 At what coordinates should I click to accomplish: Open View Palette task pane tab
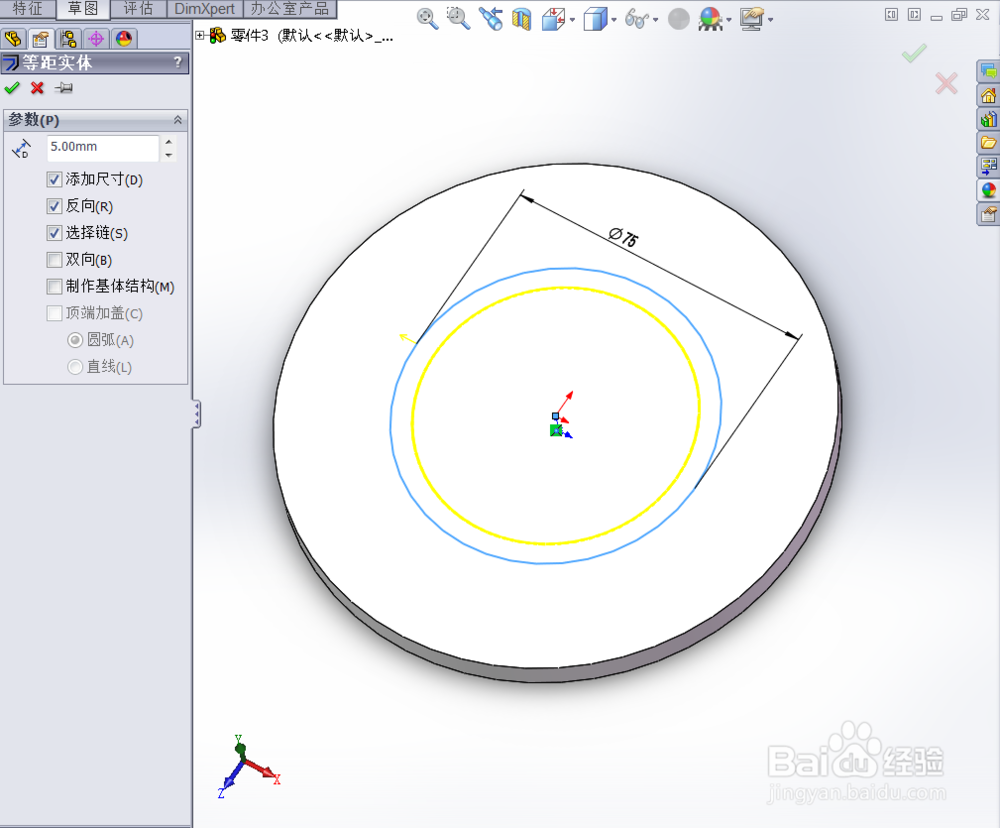click(x=988, y=166)
